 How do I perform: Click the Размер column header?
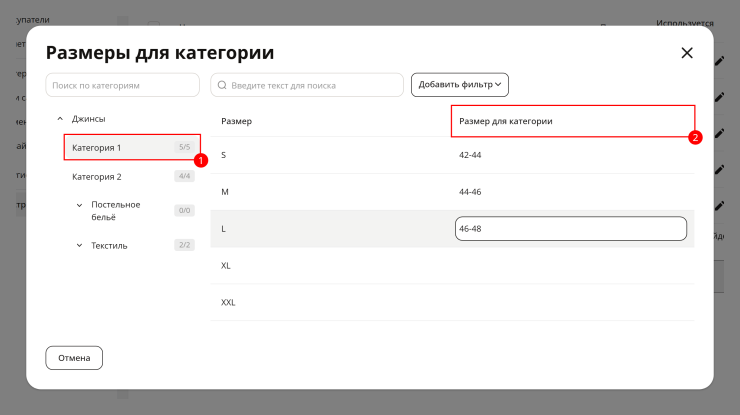coord(236,121)
